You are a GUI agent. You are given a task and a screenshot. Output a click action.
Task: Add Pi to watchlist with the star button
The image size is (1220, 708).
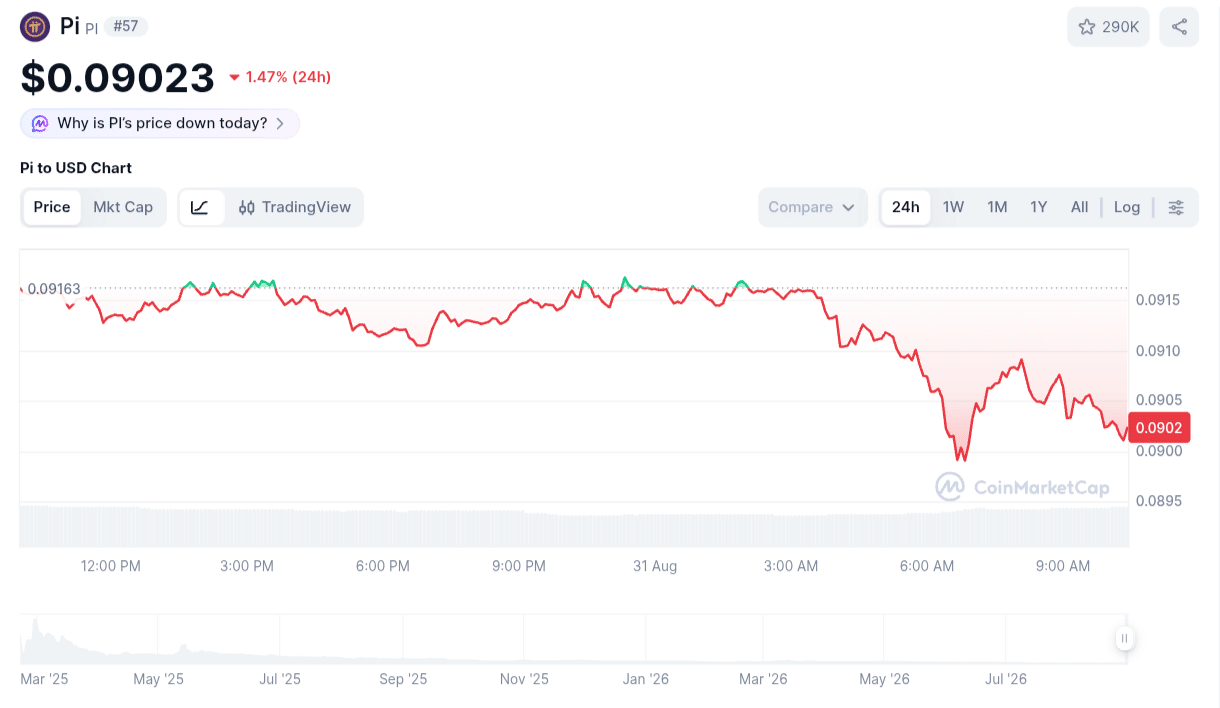pos(1108,27)
